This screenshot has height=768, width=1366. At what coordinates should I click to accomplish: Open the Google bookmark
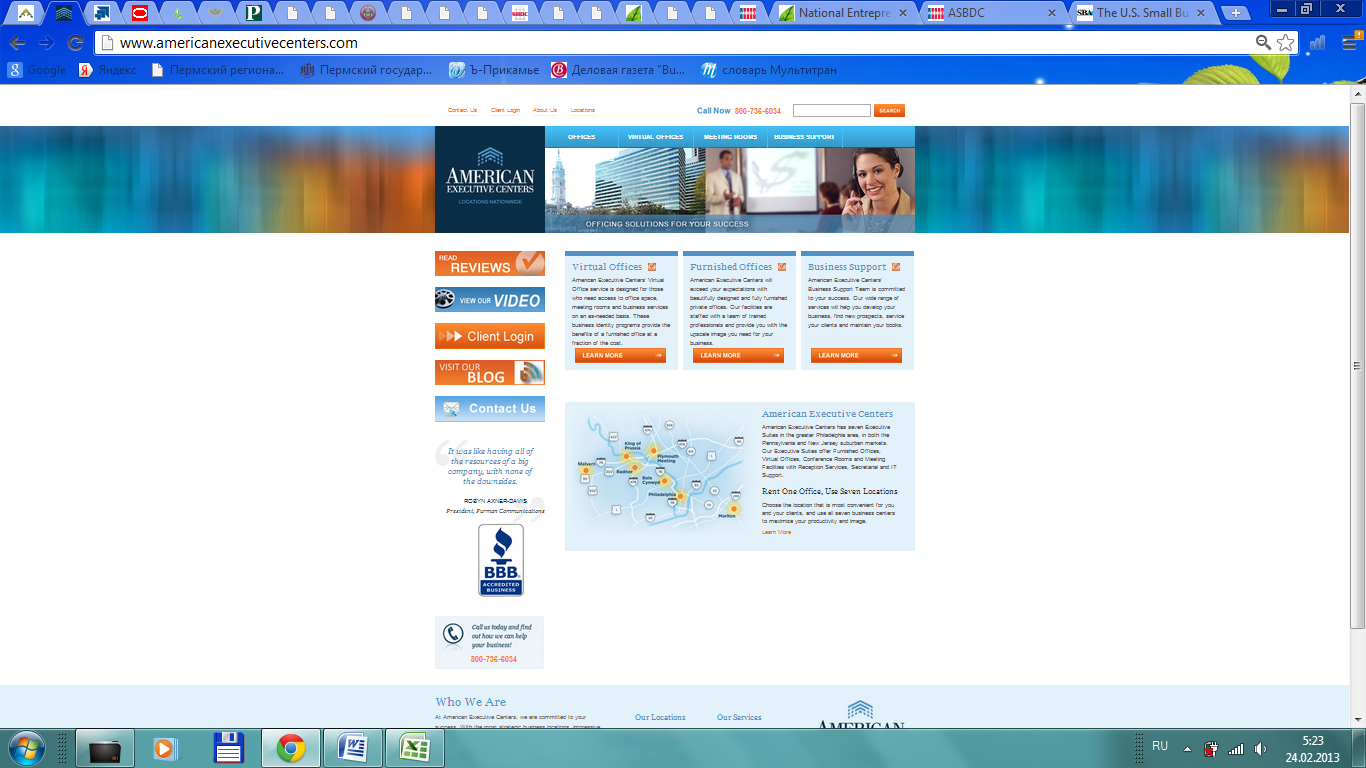tap(37, 70)
